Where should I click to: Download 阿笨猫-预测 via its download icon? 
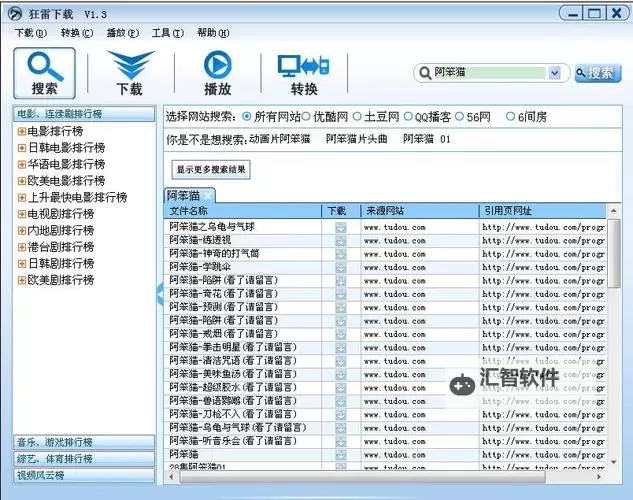click(x=341, y=307)
